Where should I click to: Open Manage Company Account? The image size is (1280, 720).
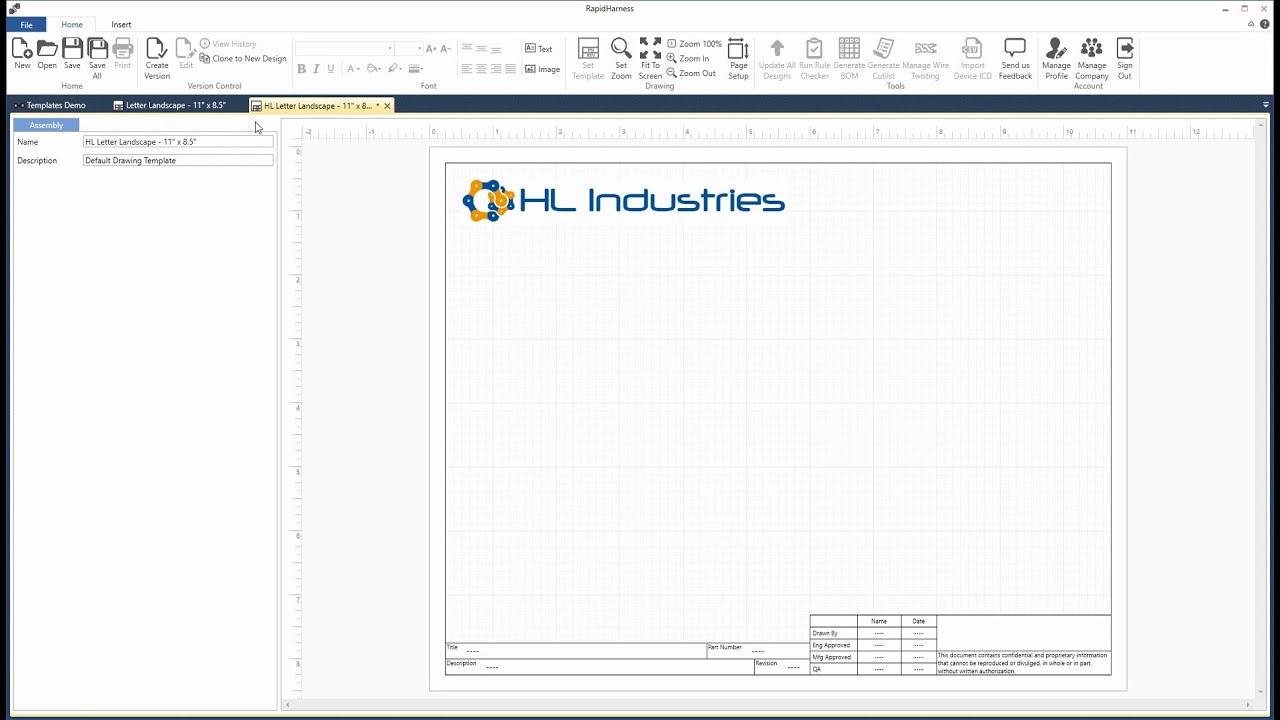point(1092,58)
